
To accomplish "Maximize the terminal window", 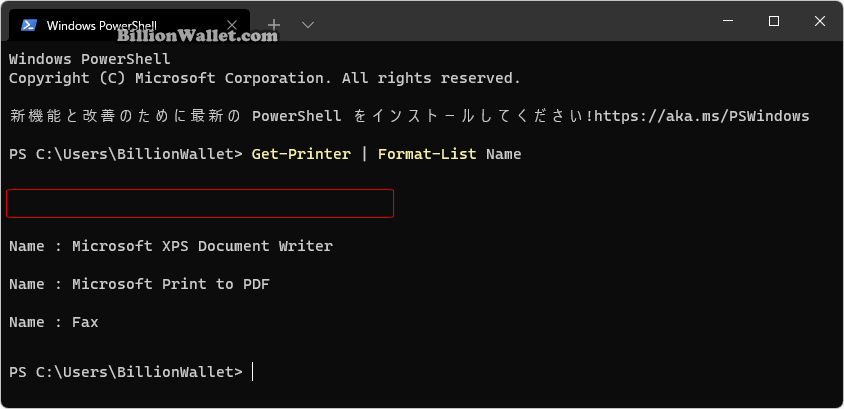I will (x=774, y=21).
